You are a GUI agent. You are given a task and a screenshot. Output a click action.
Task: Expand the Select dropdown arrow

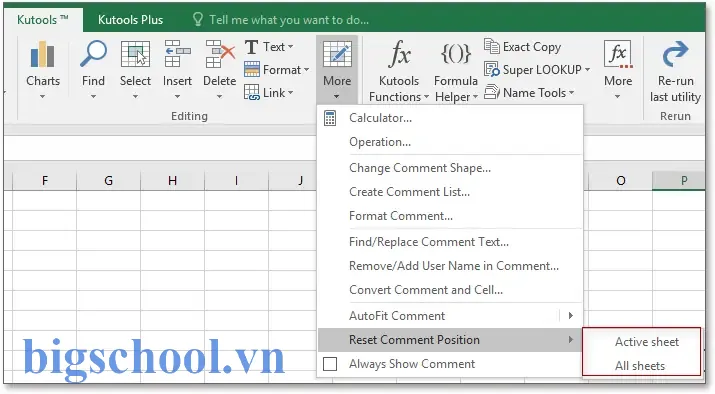135,97
